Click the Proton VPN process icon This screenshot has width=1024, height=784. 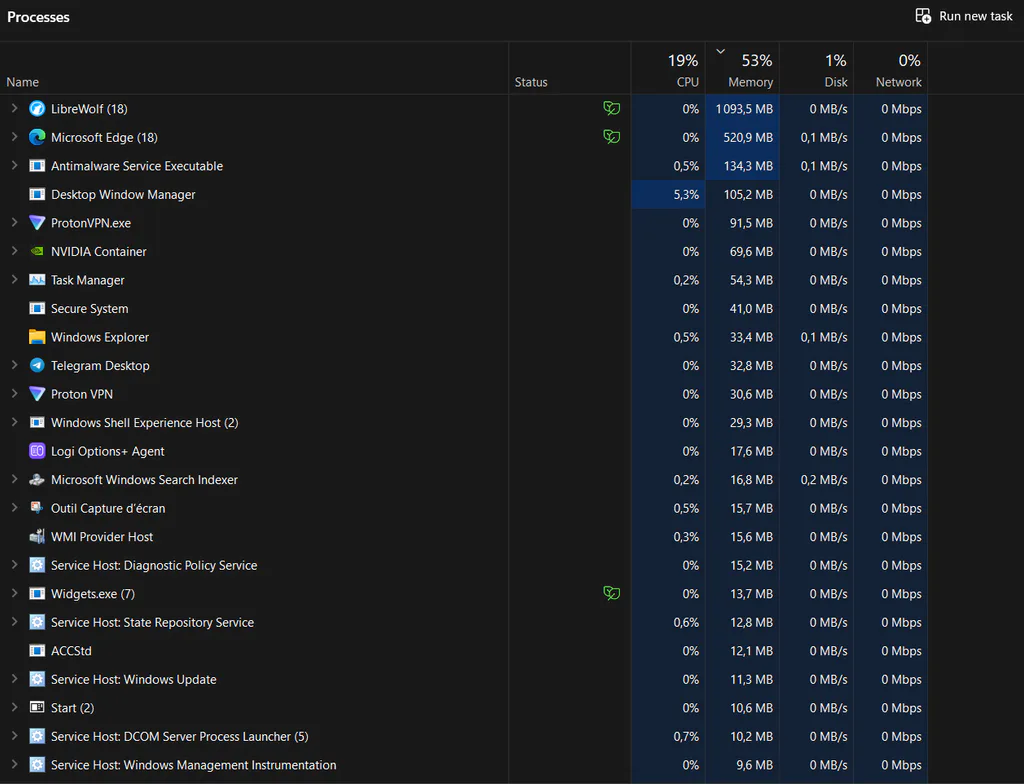pos(37,394)
